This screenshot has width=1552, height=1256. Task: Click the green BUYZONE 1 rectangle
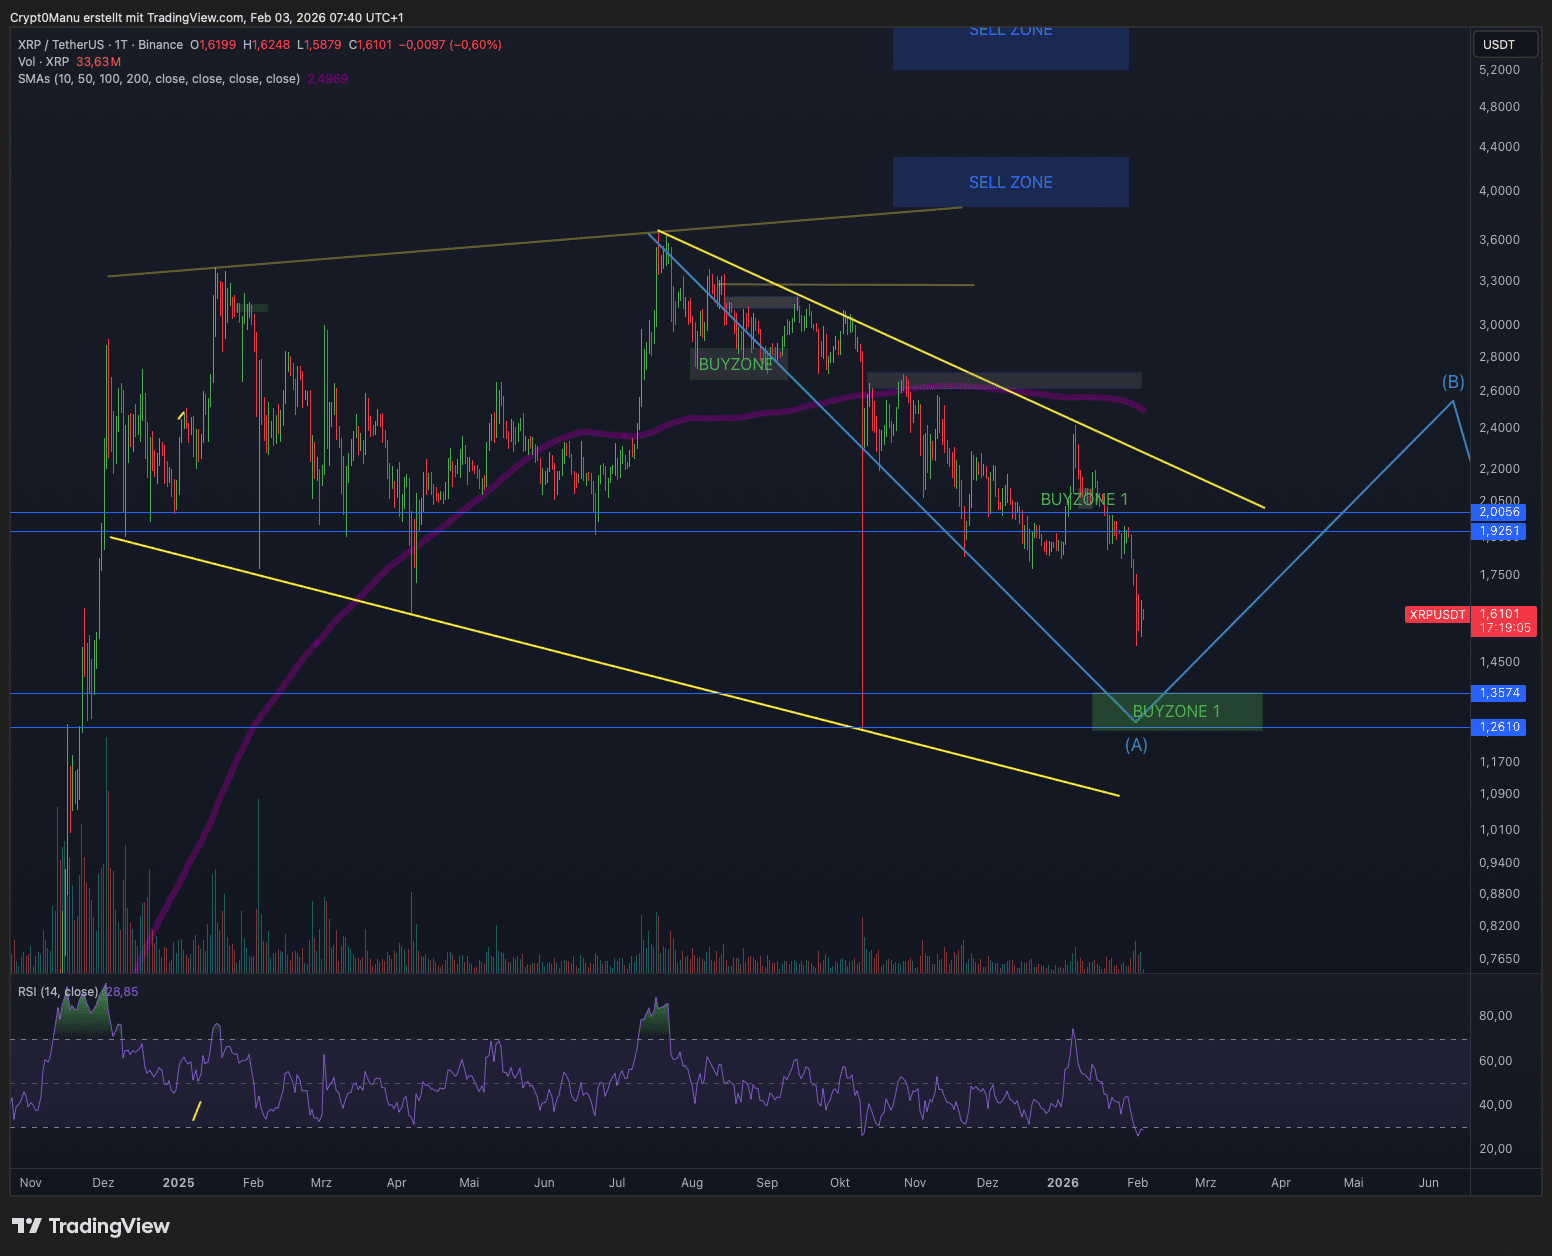(1176, 711)
